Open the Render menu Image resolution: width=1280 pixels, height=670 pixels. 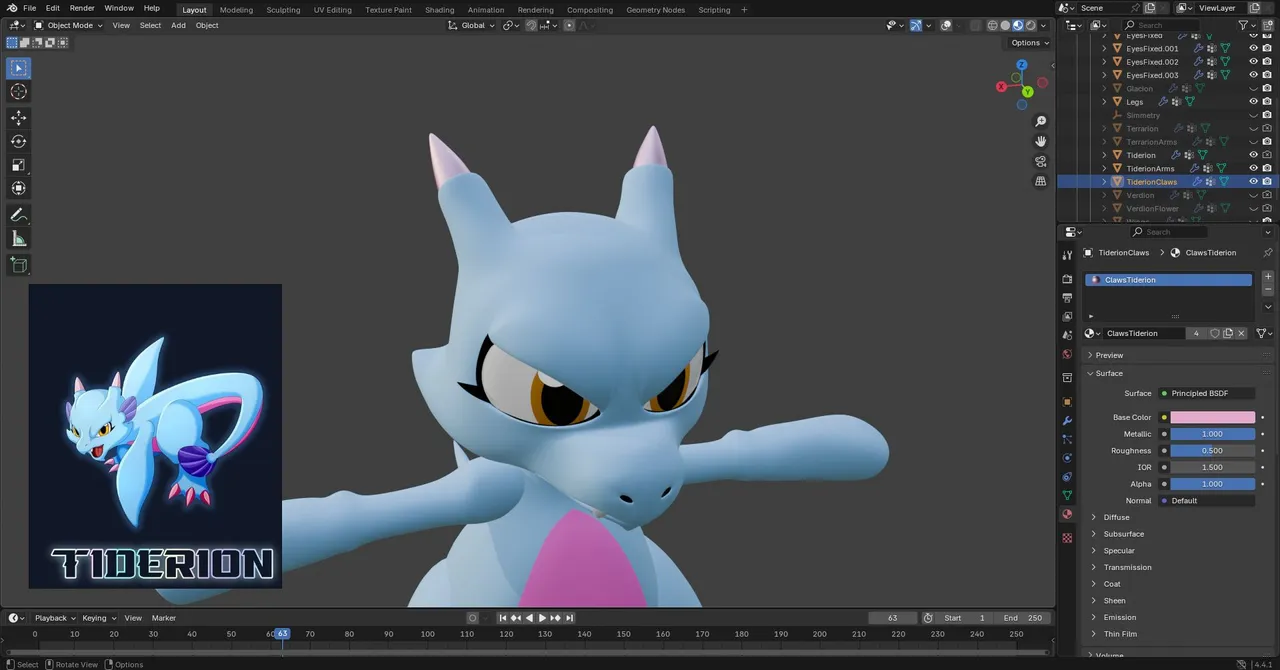(x=82, y=8)
